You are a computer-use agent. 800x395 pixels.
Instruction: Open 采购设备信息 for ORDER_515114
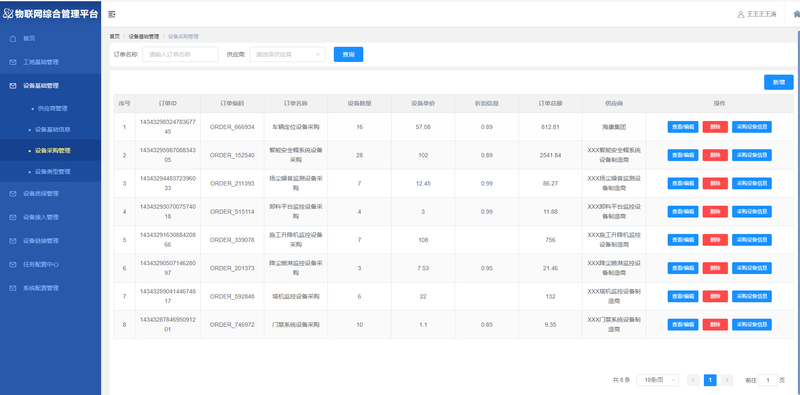(x=752, y=211)
